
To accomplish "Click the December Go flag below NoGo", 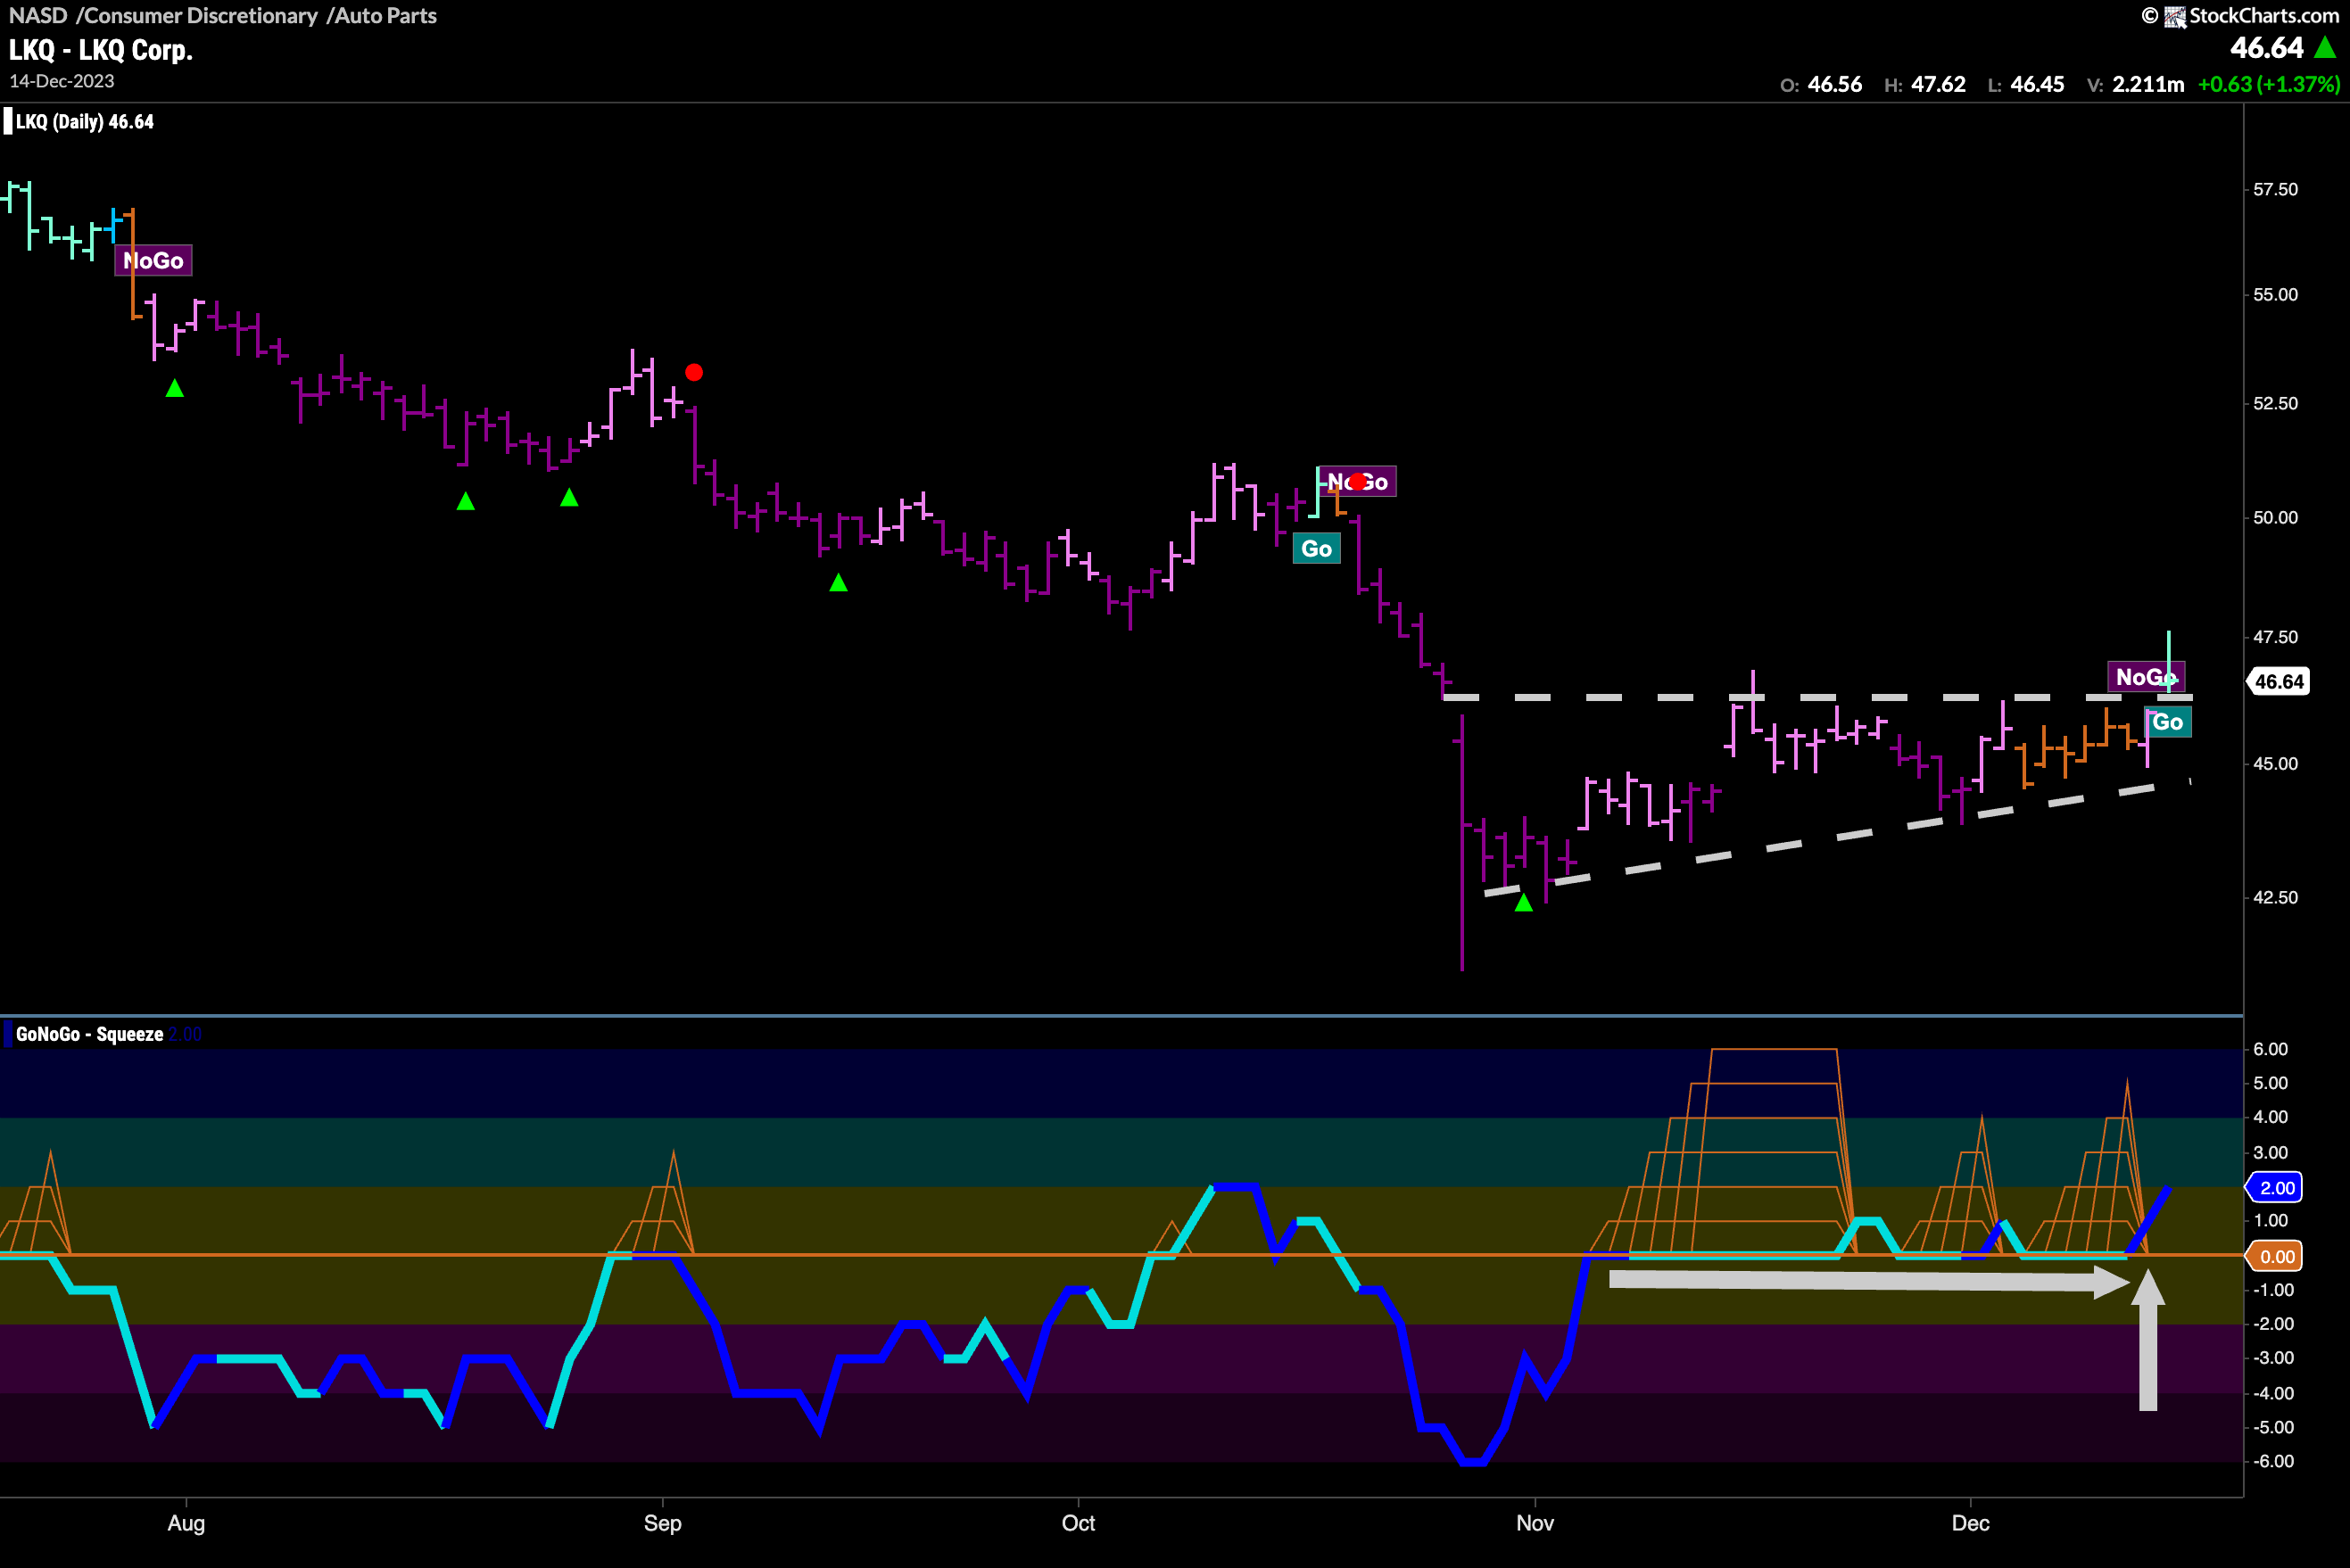I will (2167, 722).
